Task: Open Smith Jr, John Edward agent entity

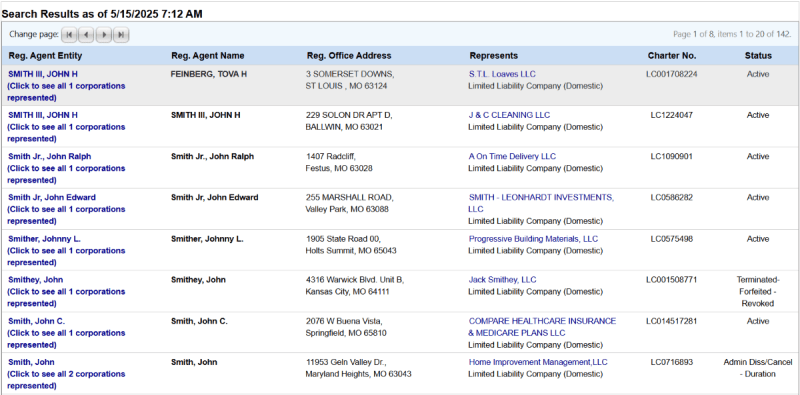Action: (52, 198)
